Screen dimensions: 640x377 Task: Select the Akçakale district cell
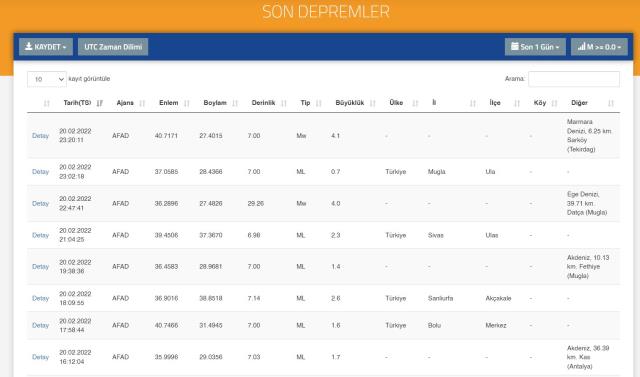pyautogui.click(x=498, y=299)
